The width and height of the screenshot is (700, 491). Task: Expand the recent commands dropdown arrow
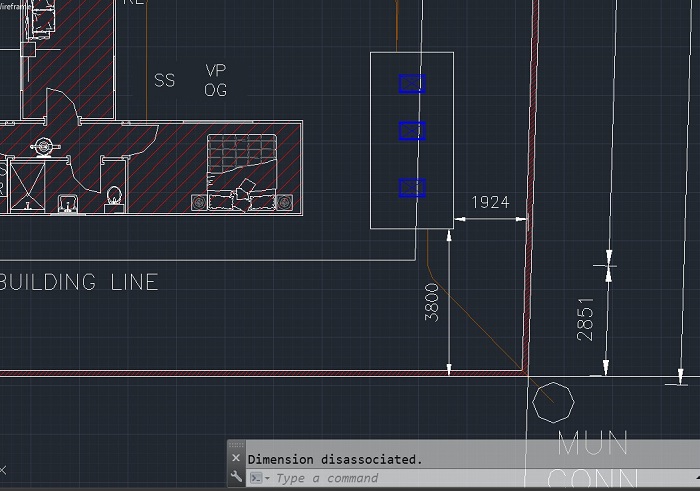point(267,479)
